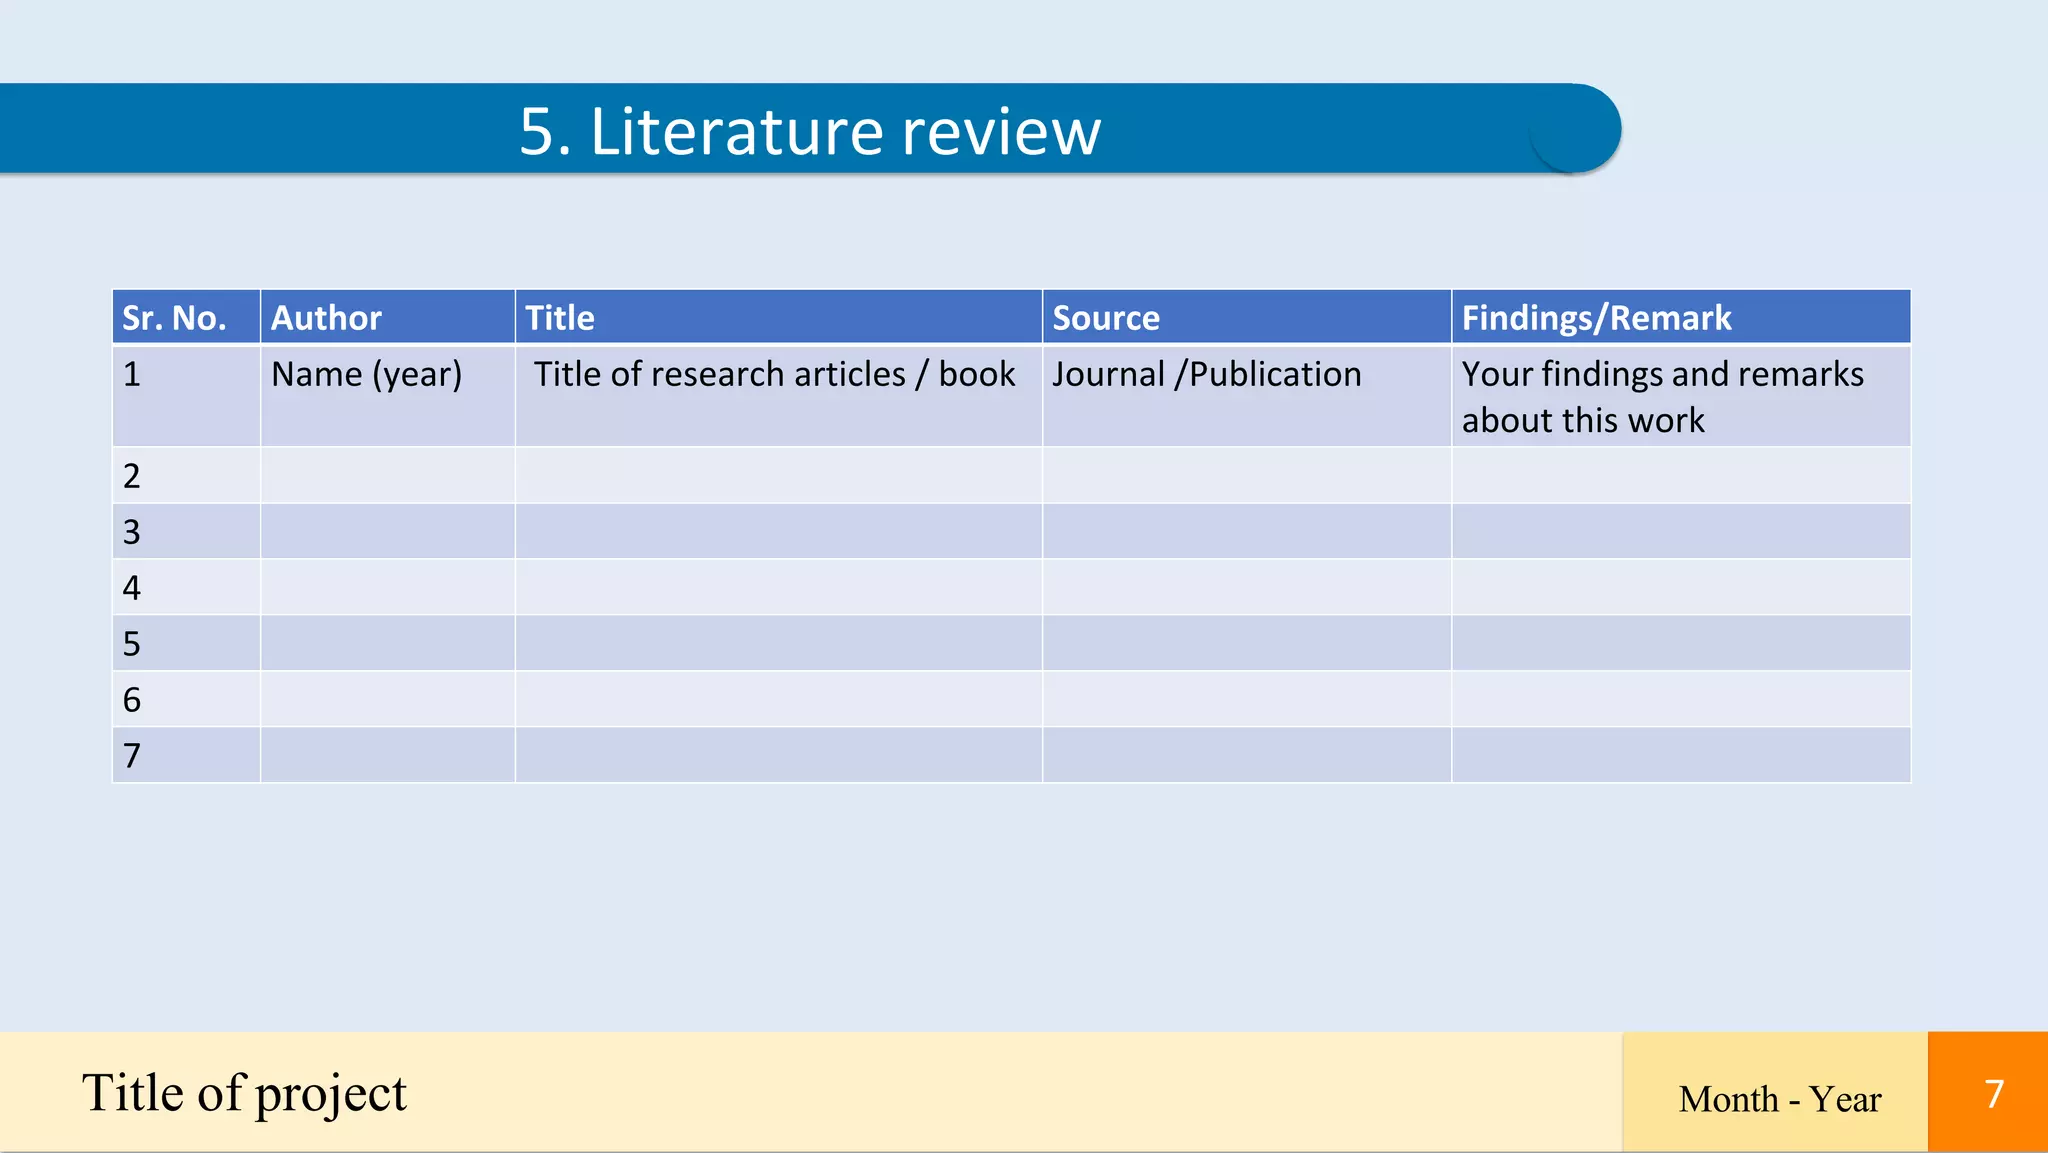This screenshot has height=1153, width=2048.
Task: Click the orange slide number 7 box
Action: [1988, 1092]
